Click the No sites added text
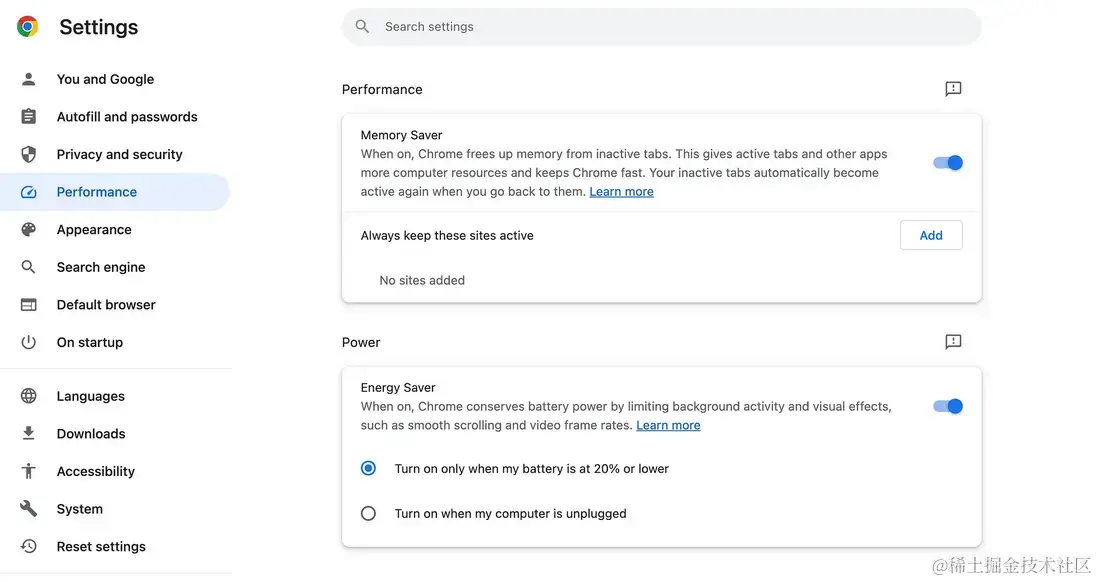Screen dimensions: 1098x582 pos(422,280)
